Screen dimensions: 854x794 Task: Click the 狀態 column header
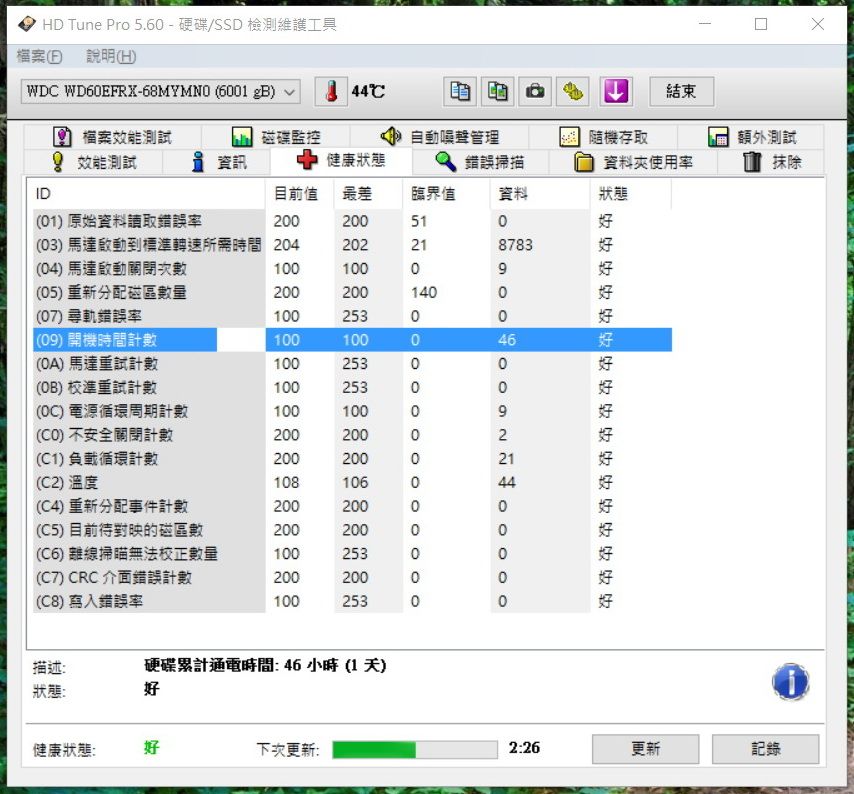pyautogui.click(x=631, y=194)
